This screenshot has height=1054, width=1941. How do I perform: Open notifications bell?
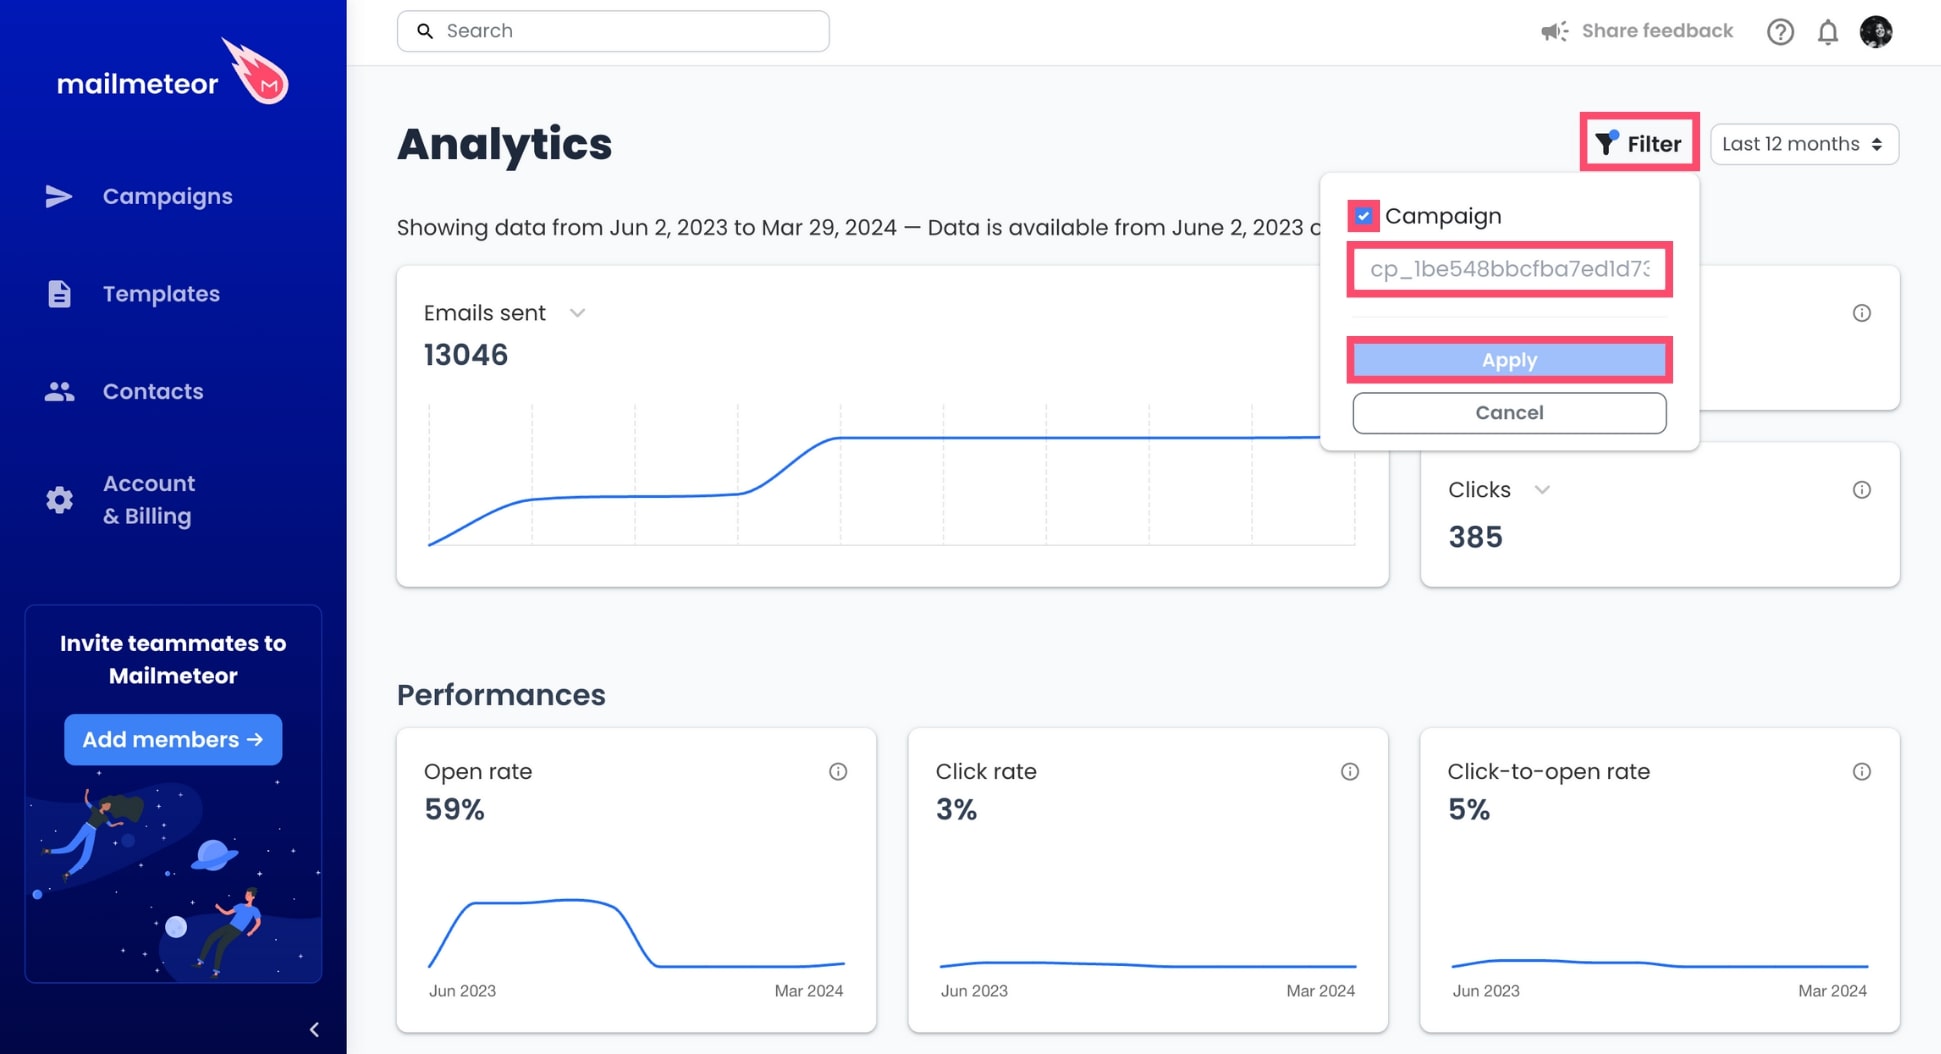(x=1828, y=32)
